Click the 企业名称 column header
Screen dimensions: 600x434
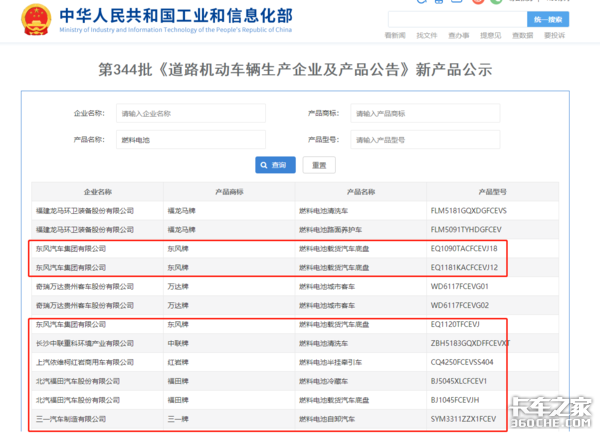click(98, 192)
